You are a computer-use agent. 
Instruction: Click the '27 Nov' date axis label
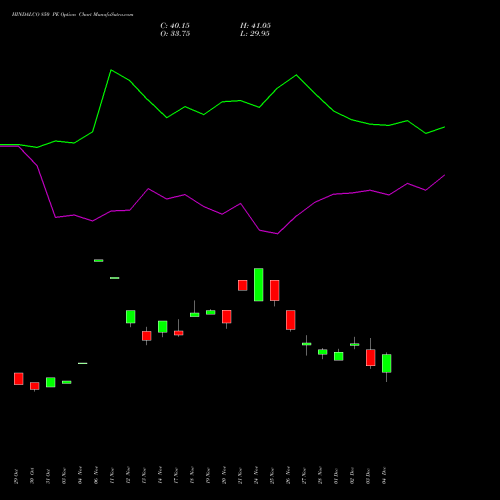[x=304, y=476]
